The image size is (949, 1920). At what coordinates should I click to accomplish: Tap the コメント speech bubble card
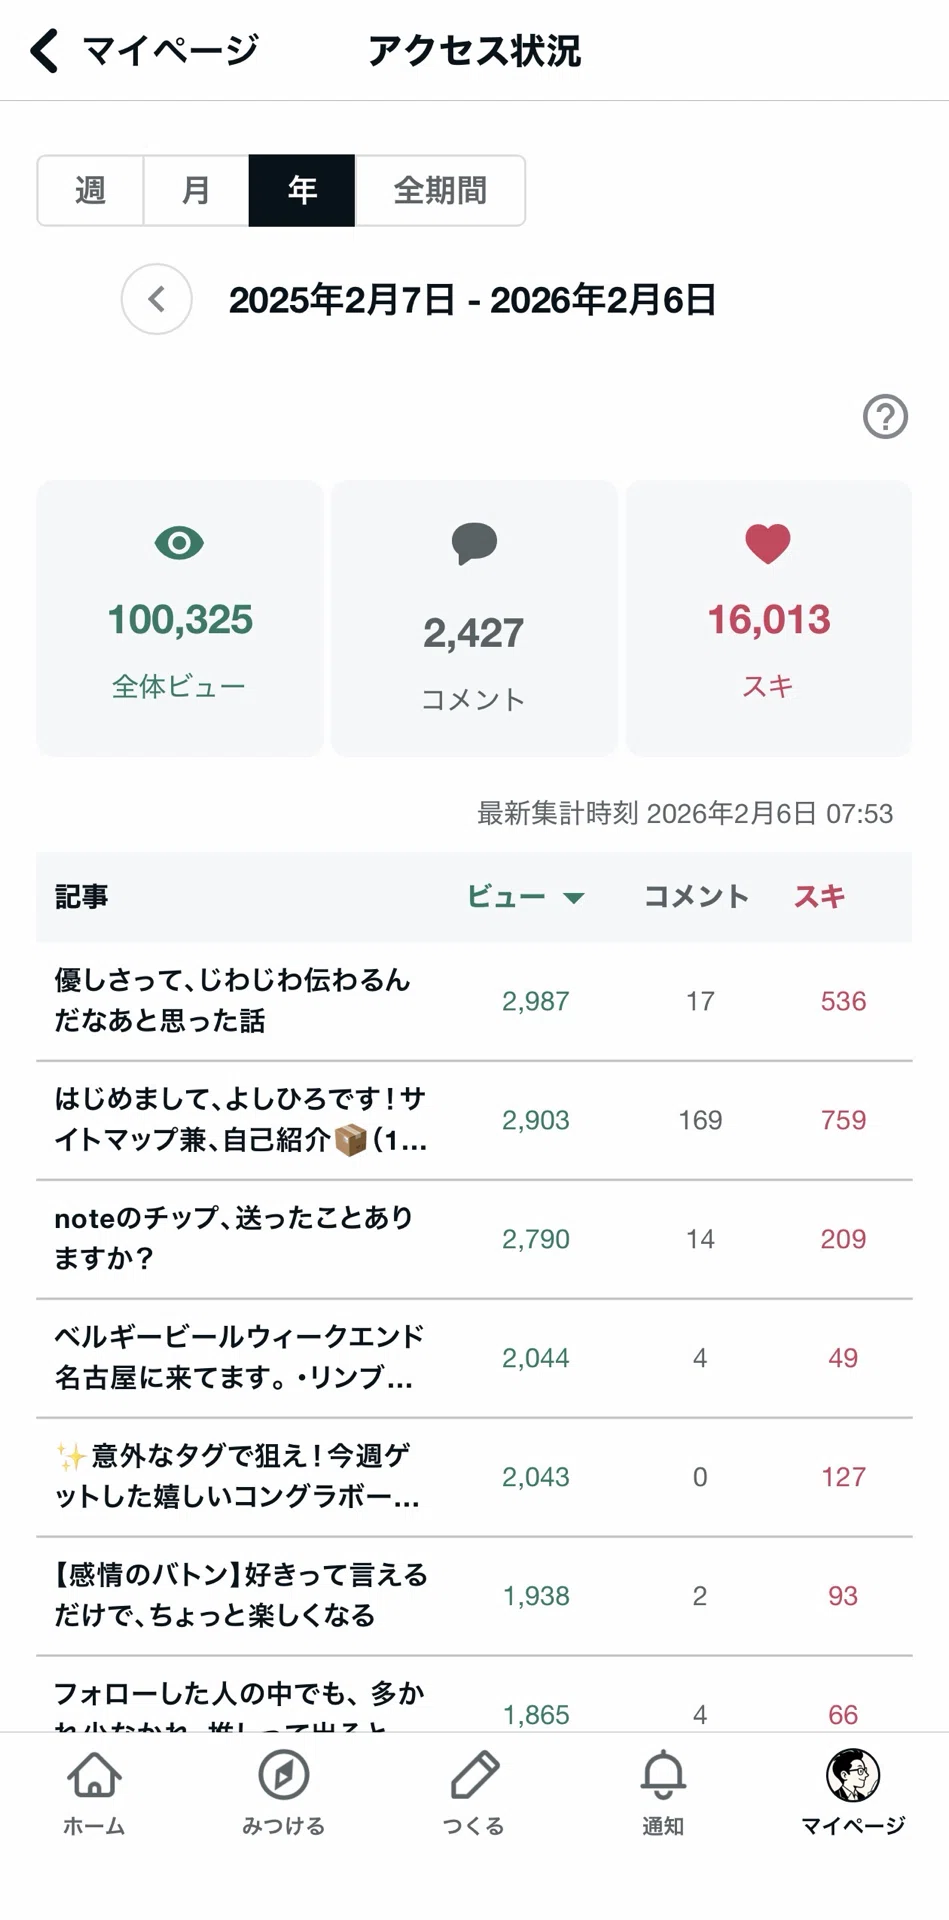[474, 618]
